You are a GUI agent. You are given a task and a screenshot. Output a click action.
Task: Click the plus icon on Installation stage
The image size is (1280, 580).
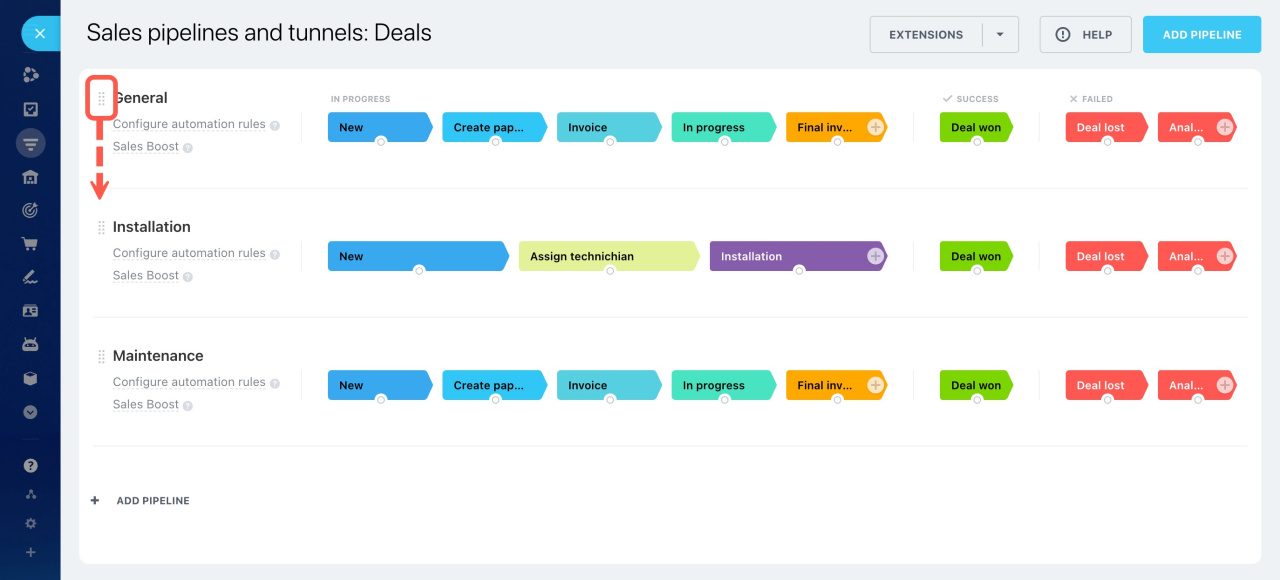pyautogui.click(x=875, y=256)
